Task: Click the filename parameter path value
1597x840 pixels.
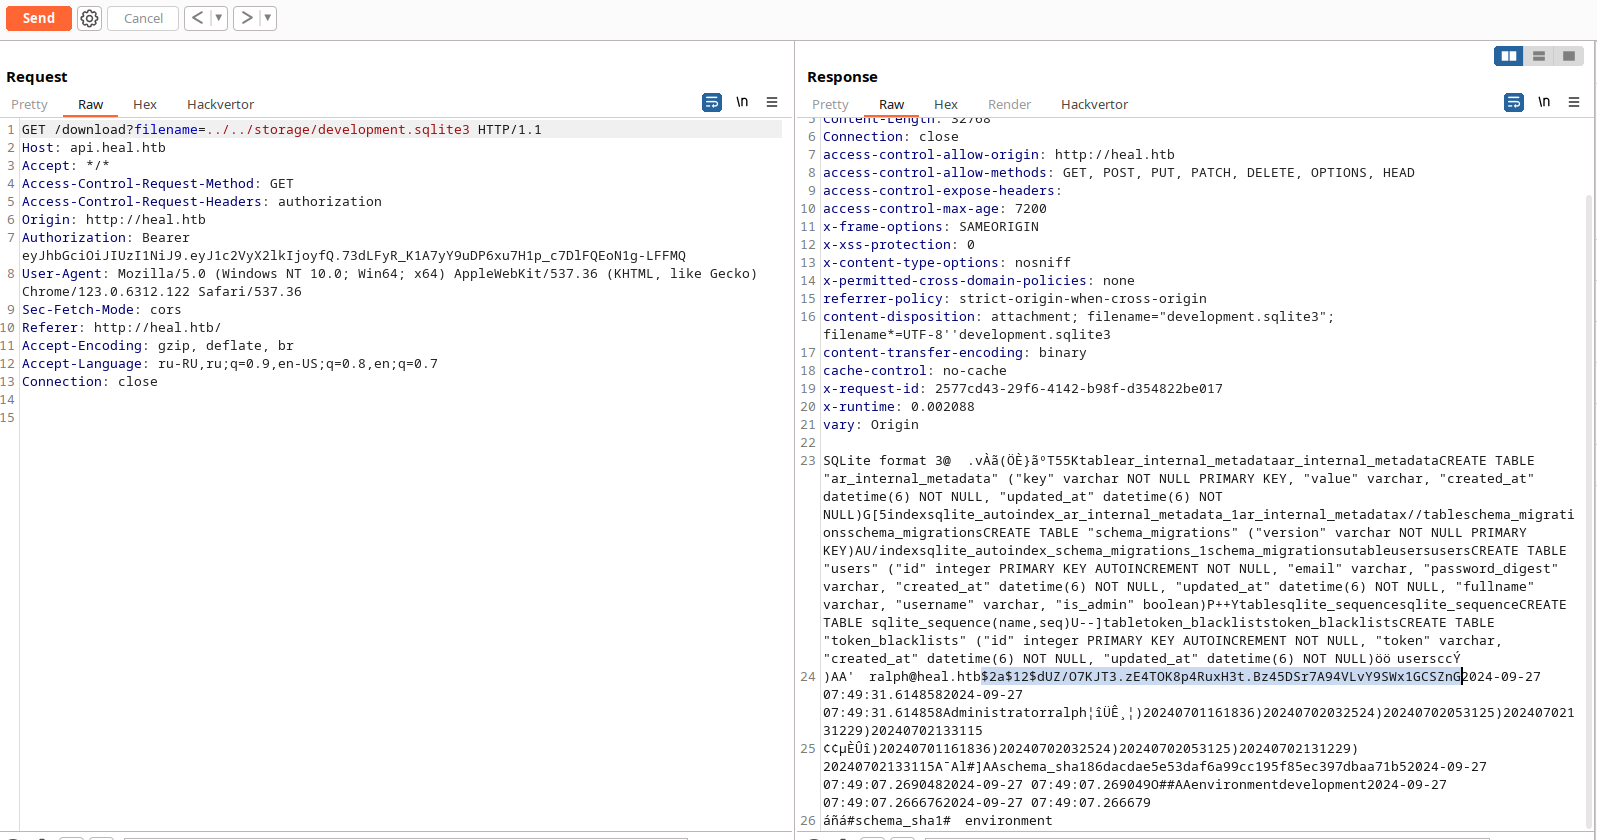Action: [338, 130]
